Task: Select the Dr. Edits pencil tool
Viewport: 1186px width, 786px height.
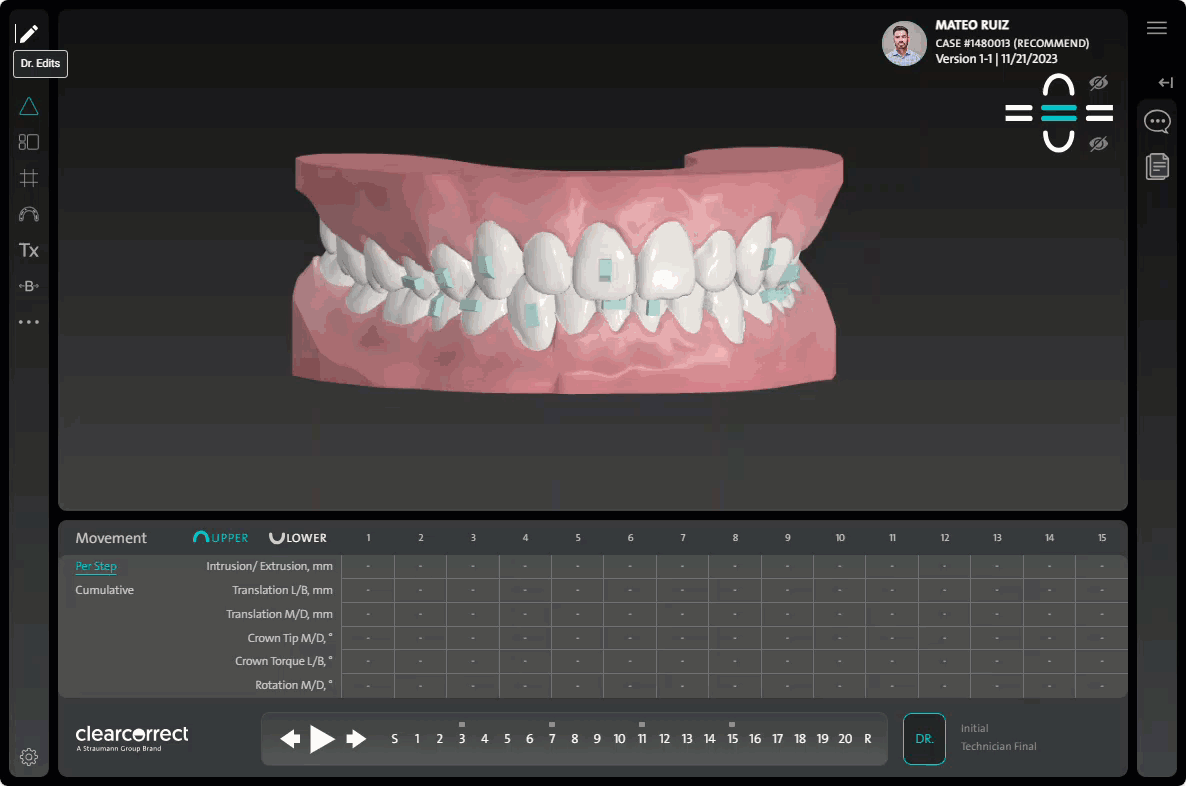Action: coord(28,33)
